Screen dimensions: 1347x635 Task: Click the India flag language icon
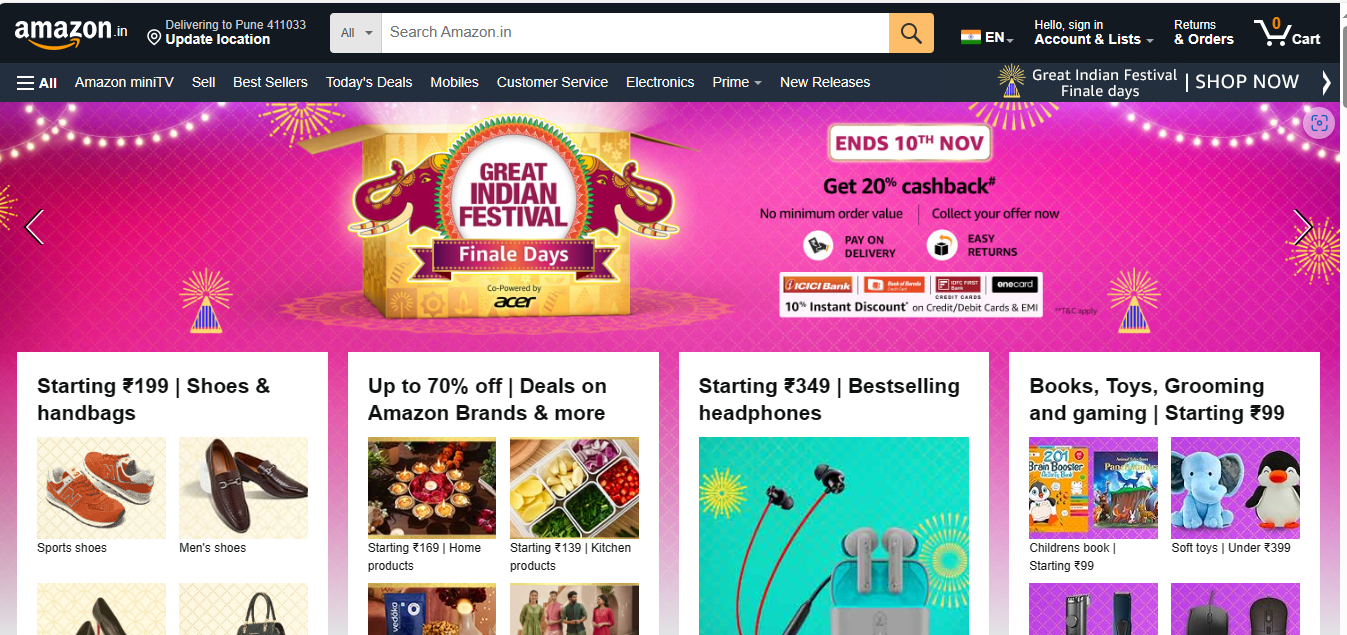point(970,37)
